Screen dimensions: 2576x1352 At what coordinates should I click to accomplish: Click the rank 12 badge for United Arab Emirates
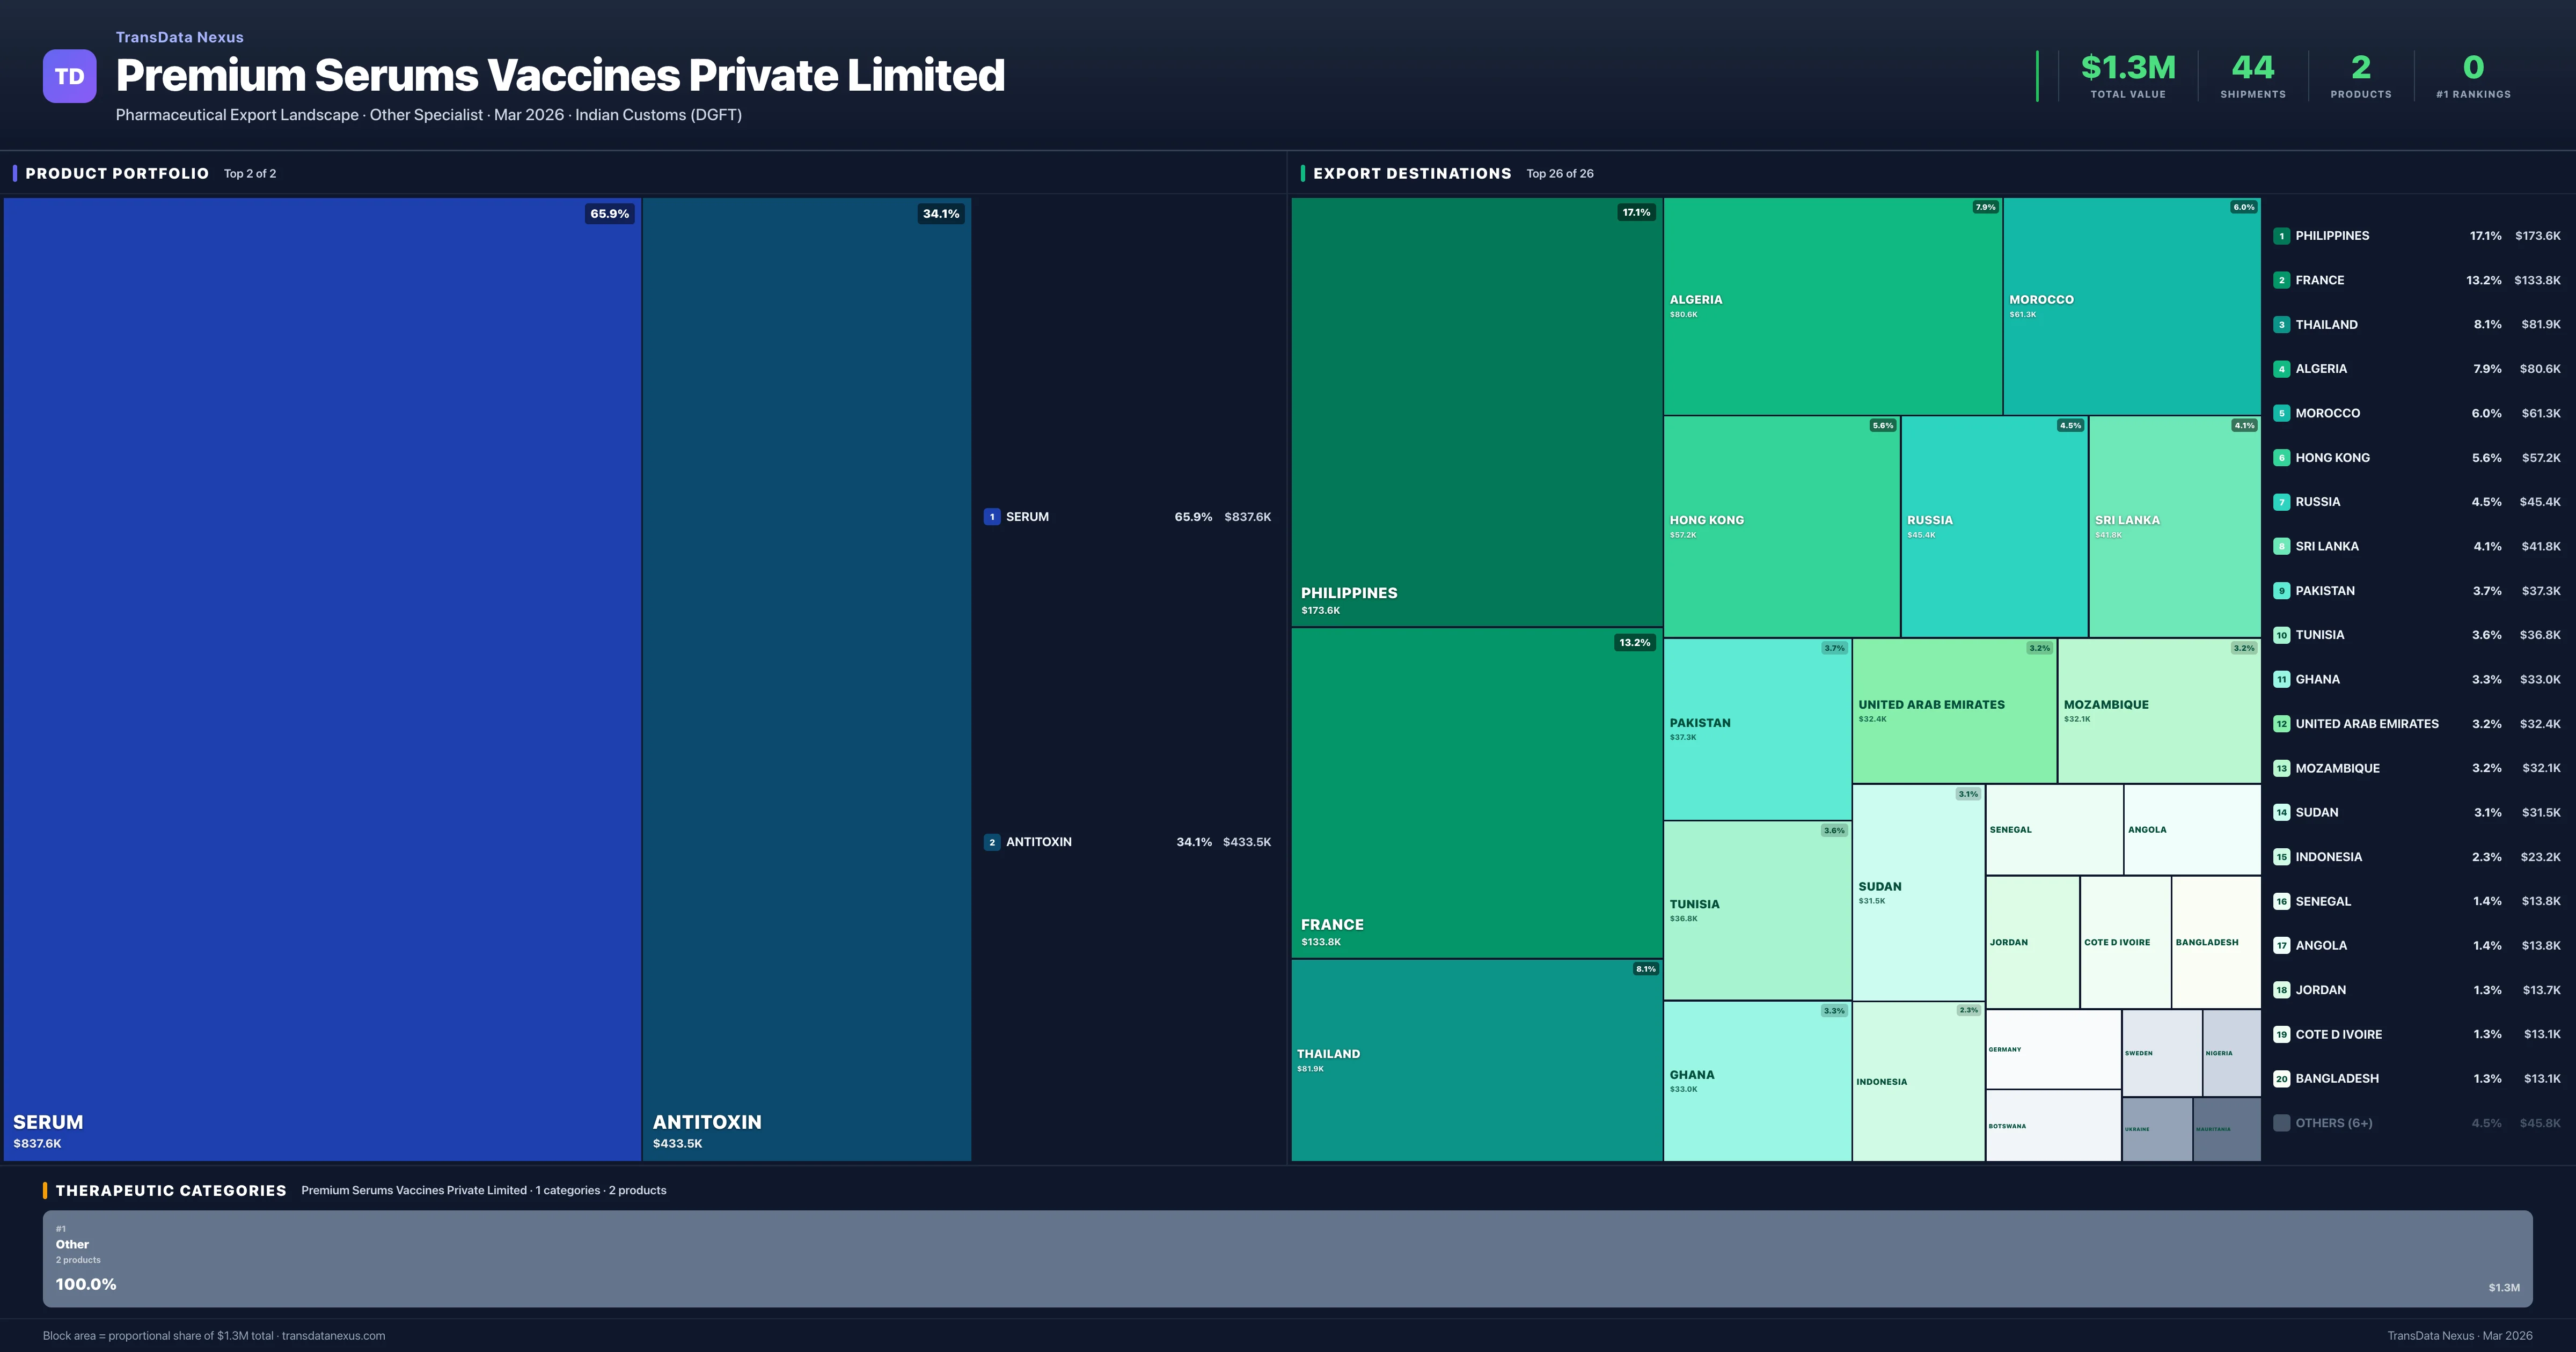tap(2281, 724)
